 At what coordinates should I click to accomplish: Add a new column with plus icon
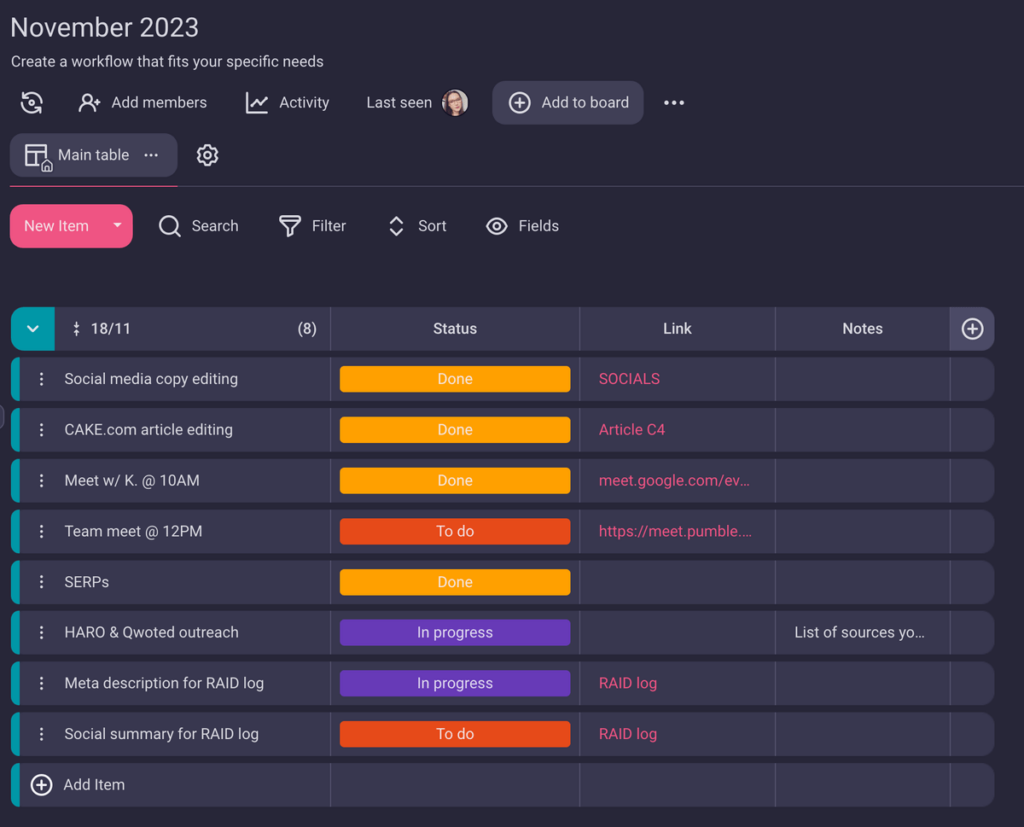coord(971,328)
